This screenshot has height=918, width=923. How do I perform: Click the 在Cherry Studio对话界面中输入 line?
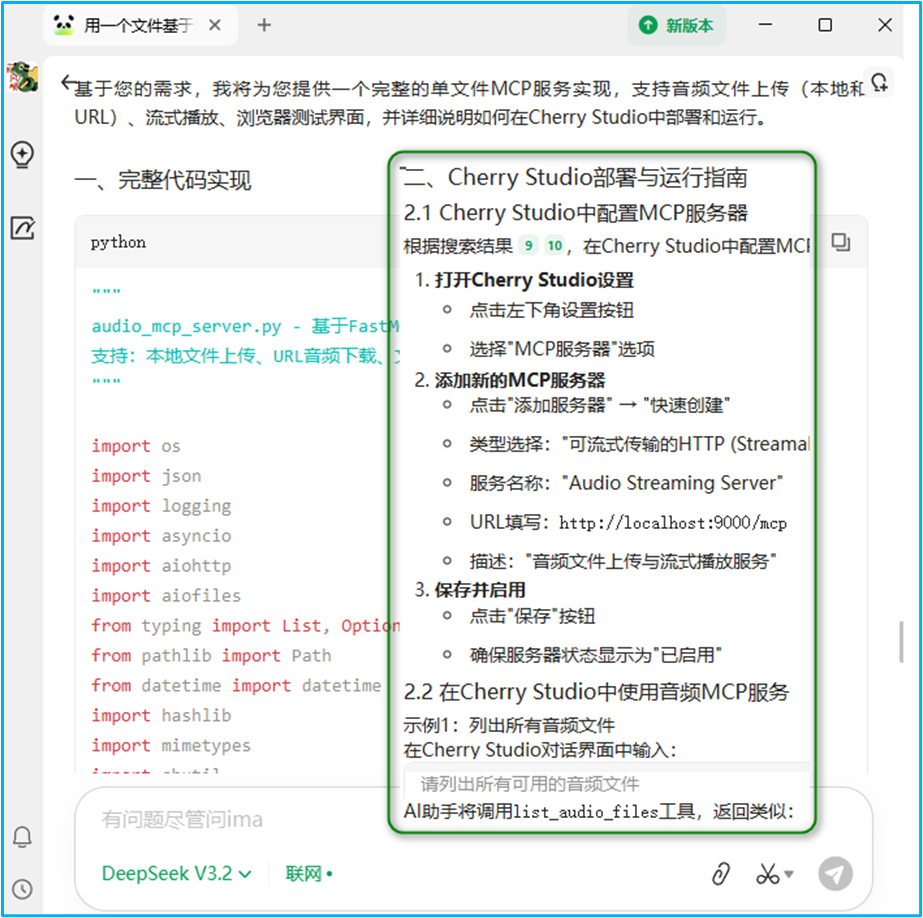click(540, 750)
